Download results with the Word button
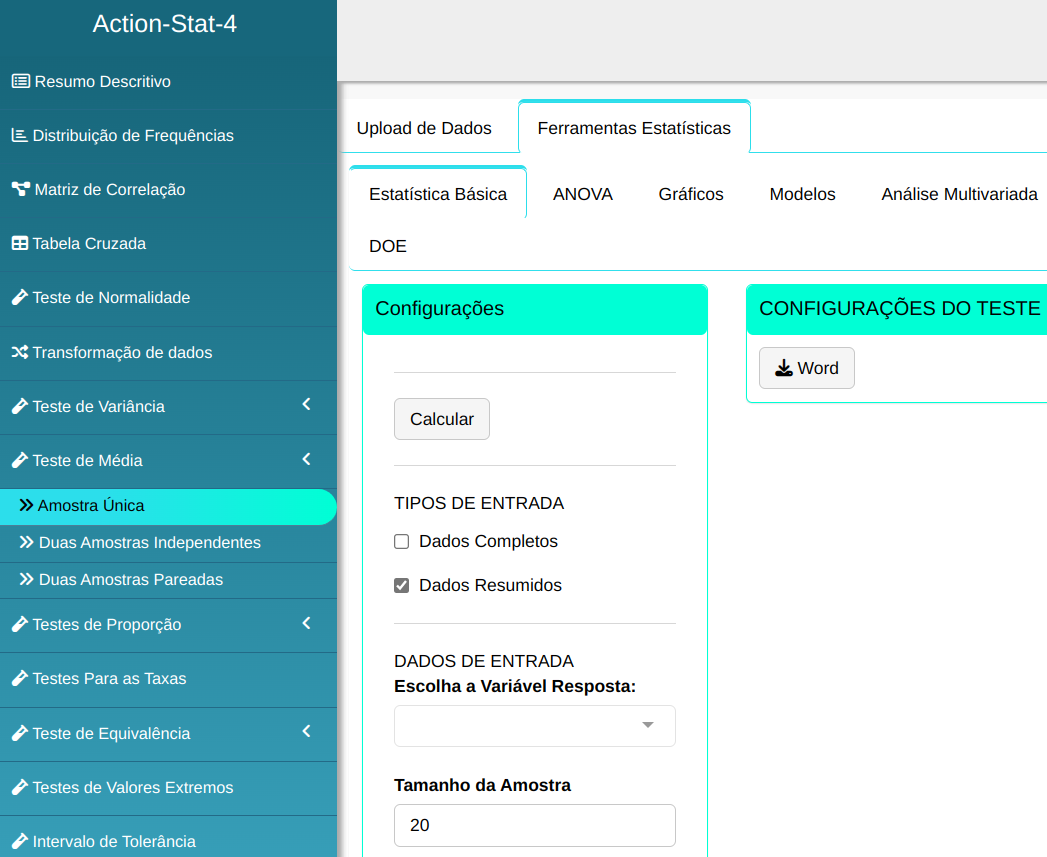This screenshot has height=857, width=1047. coord(806,368)
